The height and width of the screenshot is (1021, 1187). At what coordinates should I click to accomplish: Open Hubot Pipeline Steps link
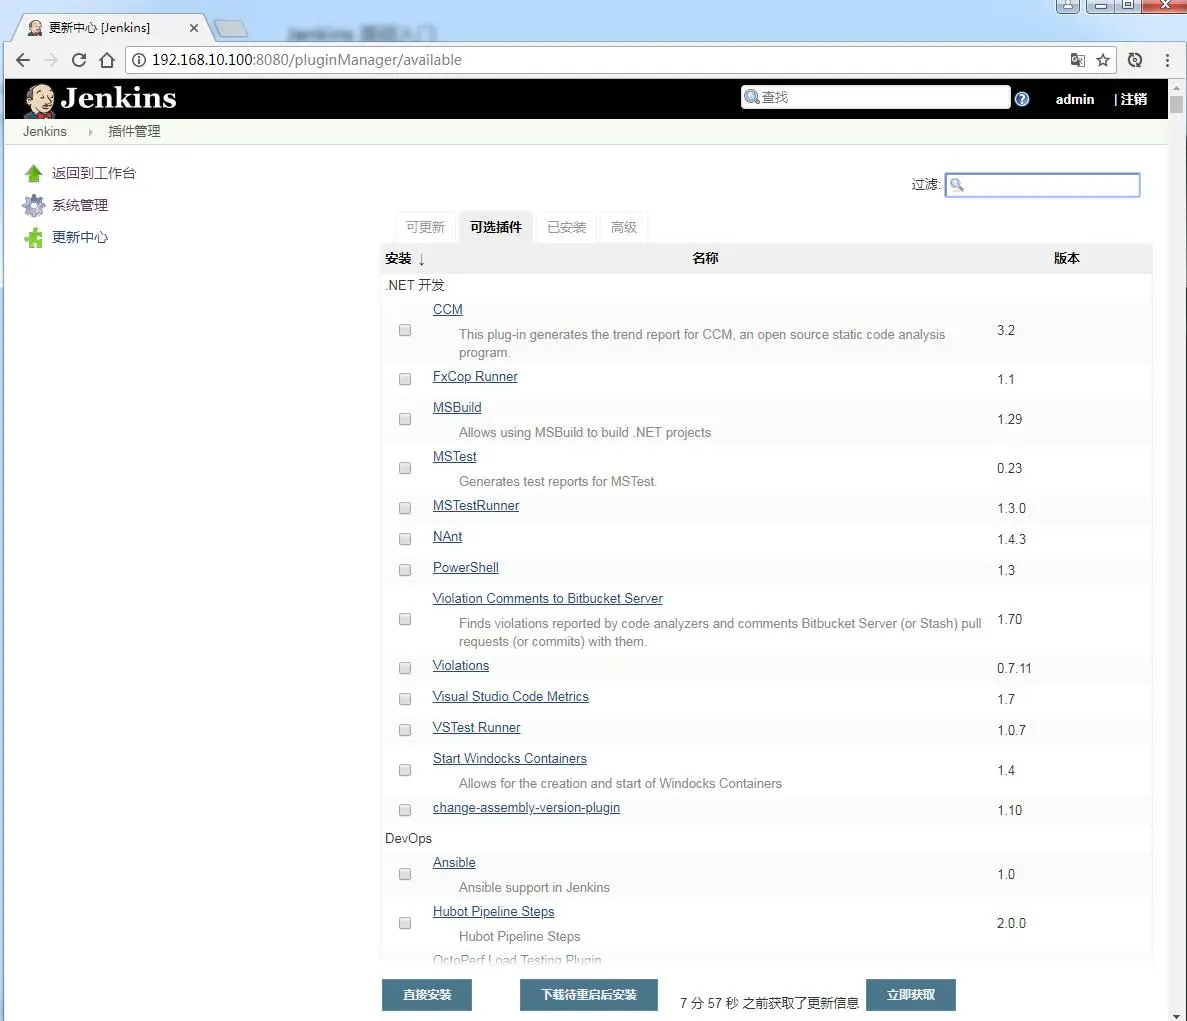click(494, 911)
